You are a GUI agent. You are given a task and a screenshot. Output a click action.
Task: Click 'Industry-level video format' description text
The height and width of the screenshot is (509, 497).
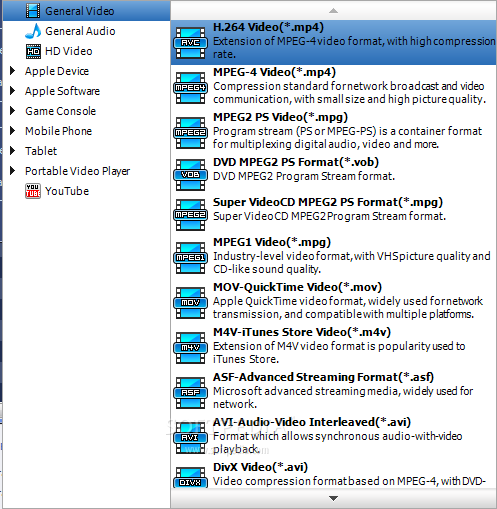click(x=352, y=262)
